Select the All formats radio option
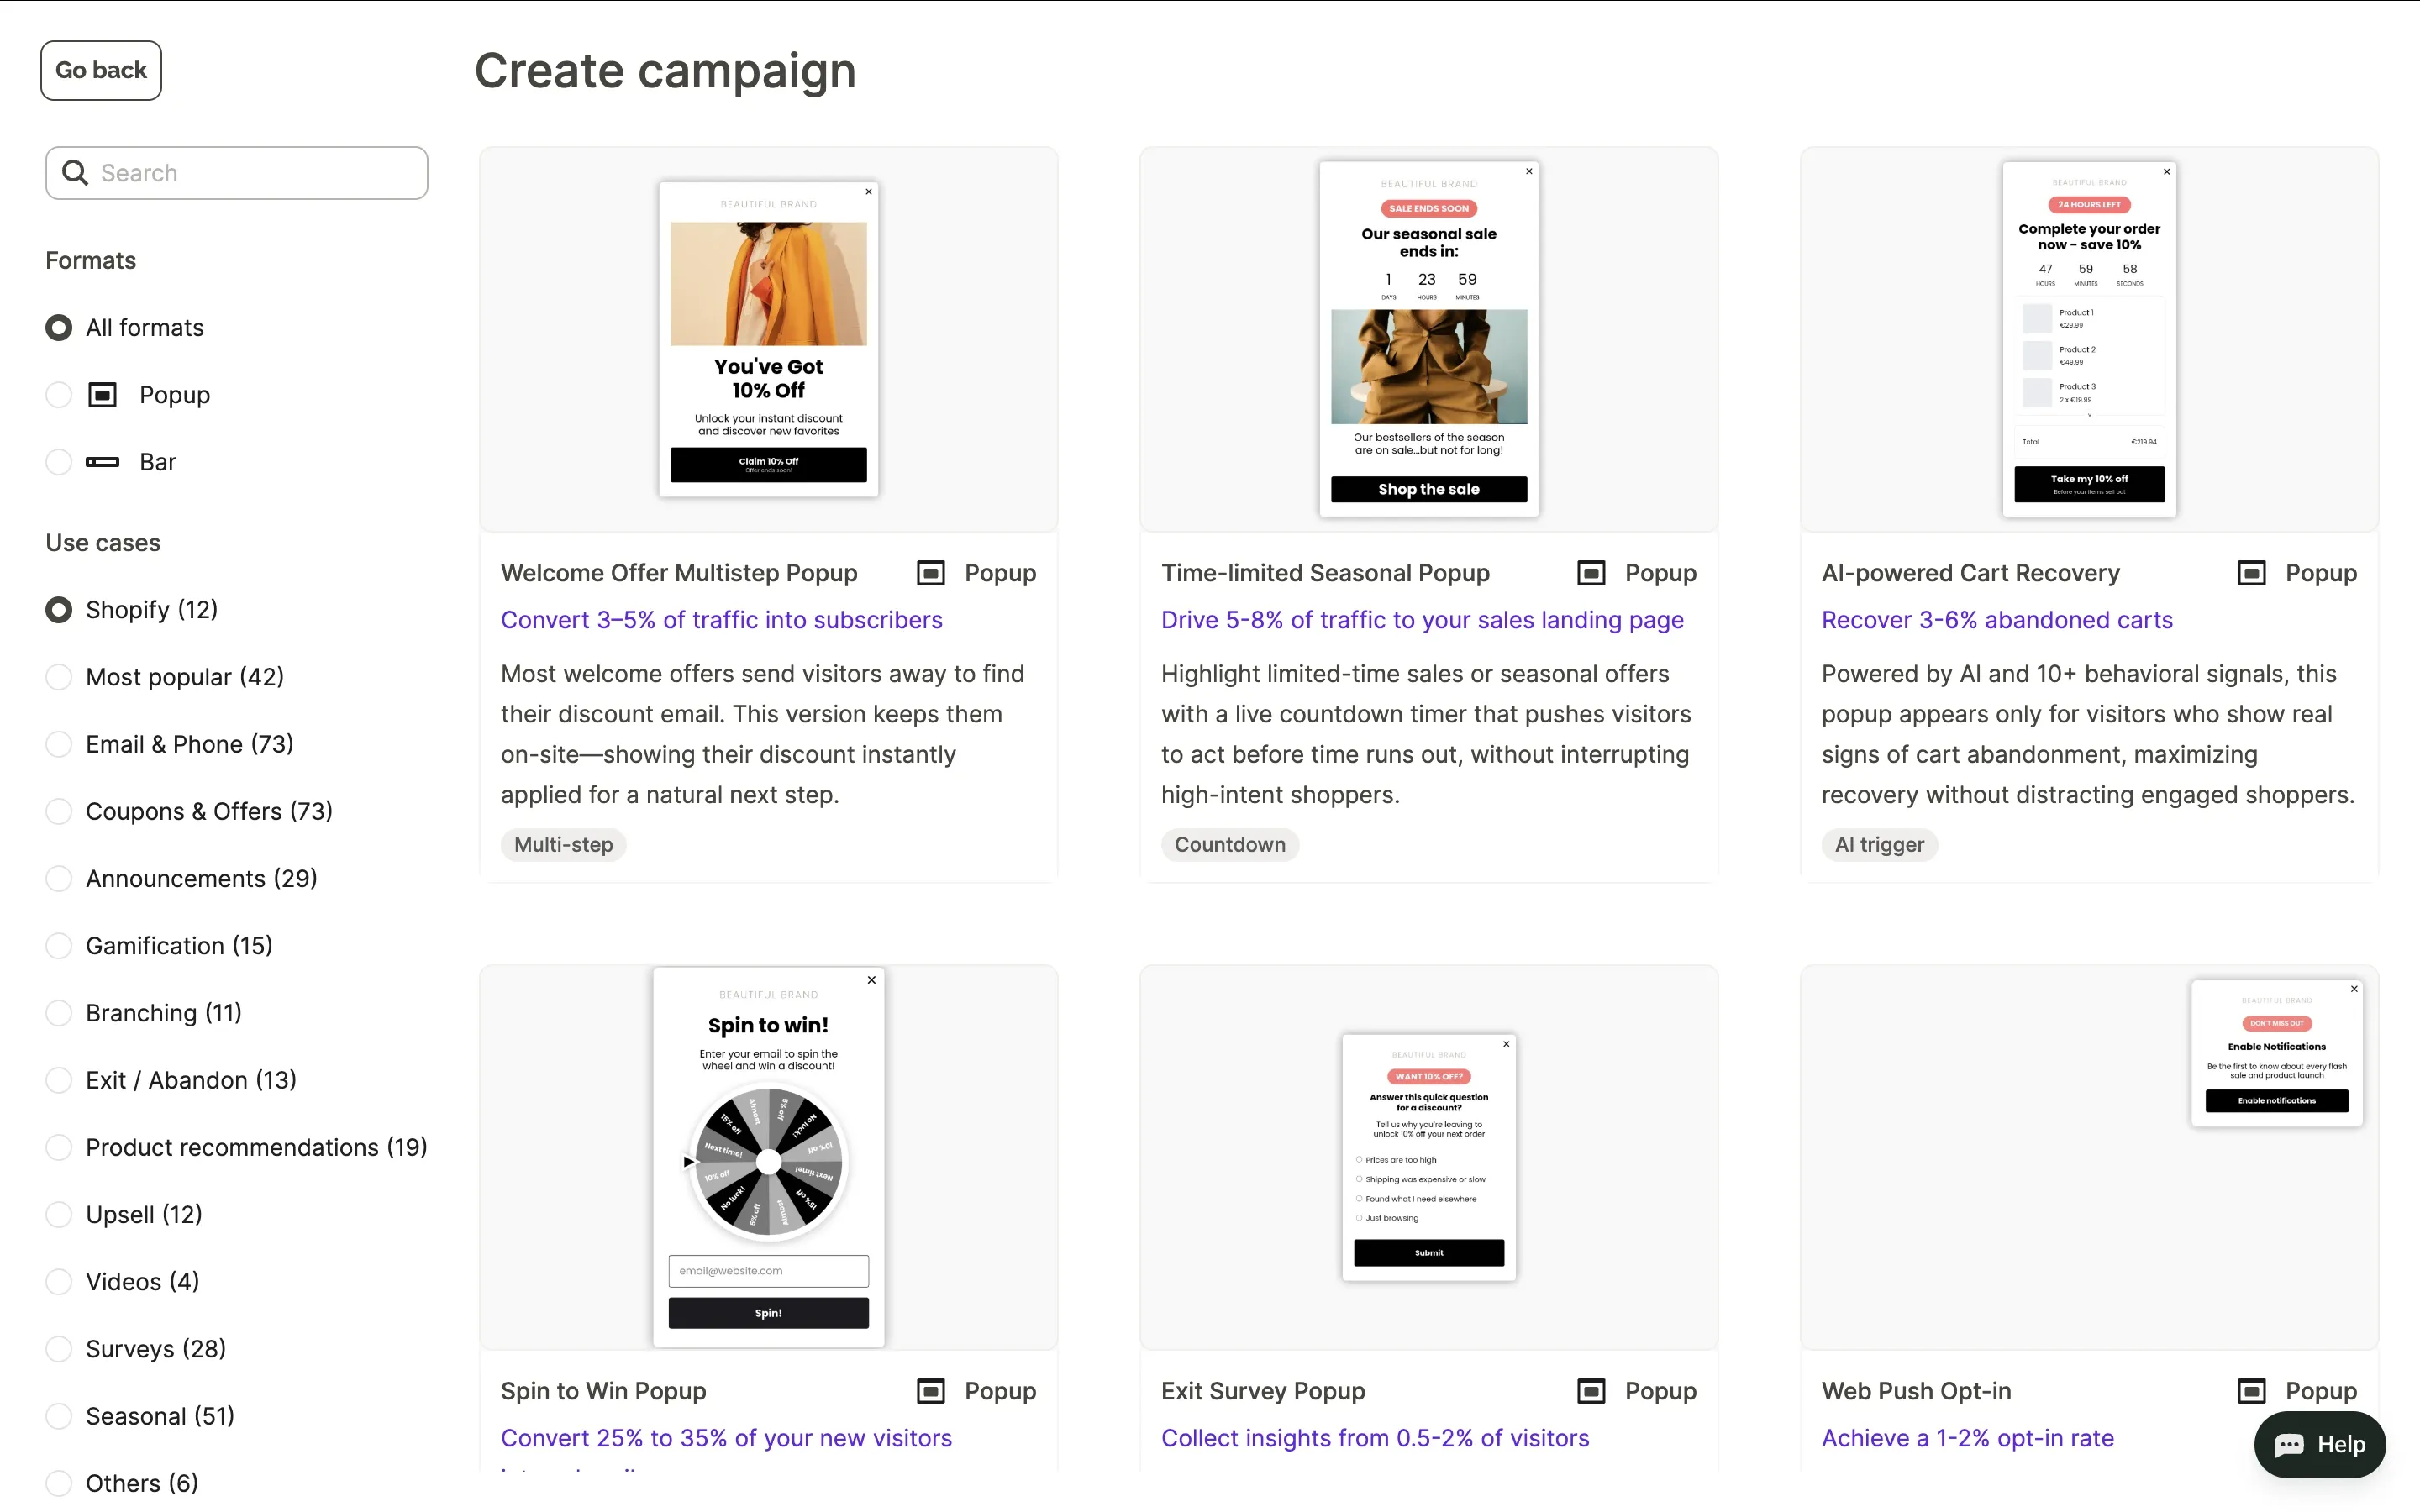This screenshot has width=2420, height=1512. pos(59,328)
